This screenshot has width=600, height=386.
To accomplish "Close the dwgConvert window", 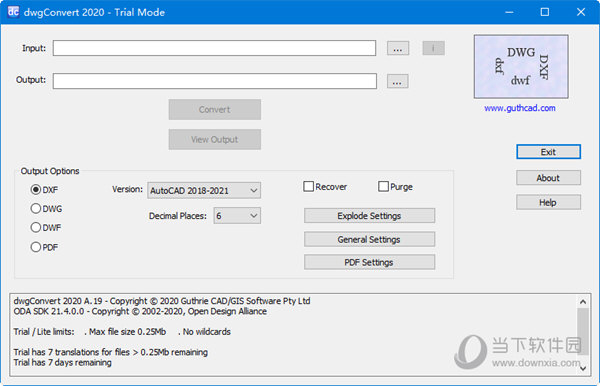I will tap(581, 12).
